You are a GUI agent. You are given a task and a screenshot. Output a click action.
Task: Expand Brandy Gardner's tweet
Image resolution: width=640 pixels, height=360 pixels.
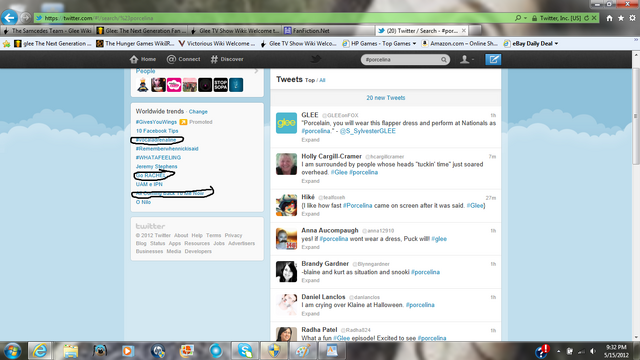[x=311, y=280]
